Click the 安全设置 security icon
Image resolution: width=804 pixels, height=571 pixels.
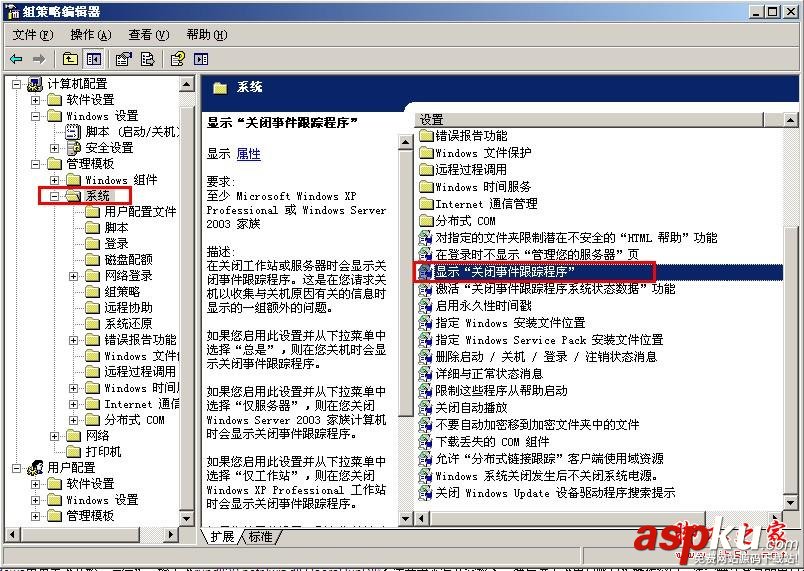click(x=74, y=148)
